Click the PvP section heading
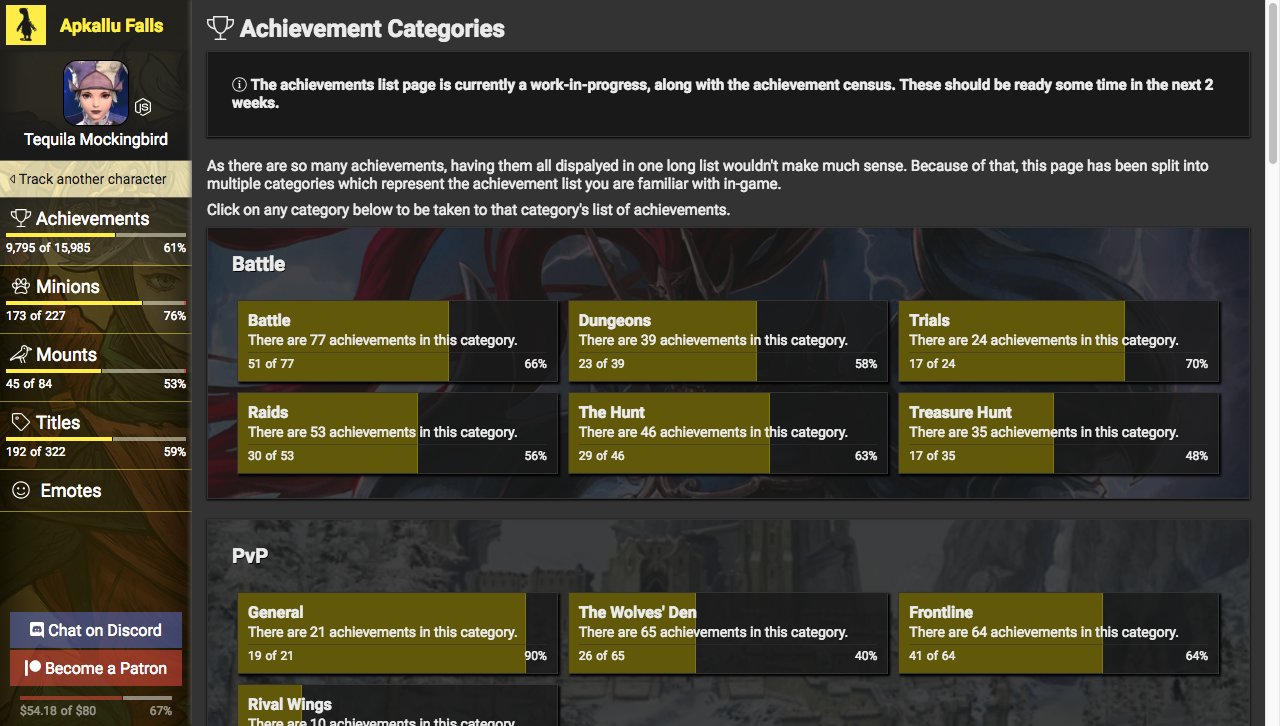This screenshot has width=1280, height=726. (x=250, y=556)
